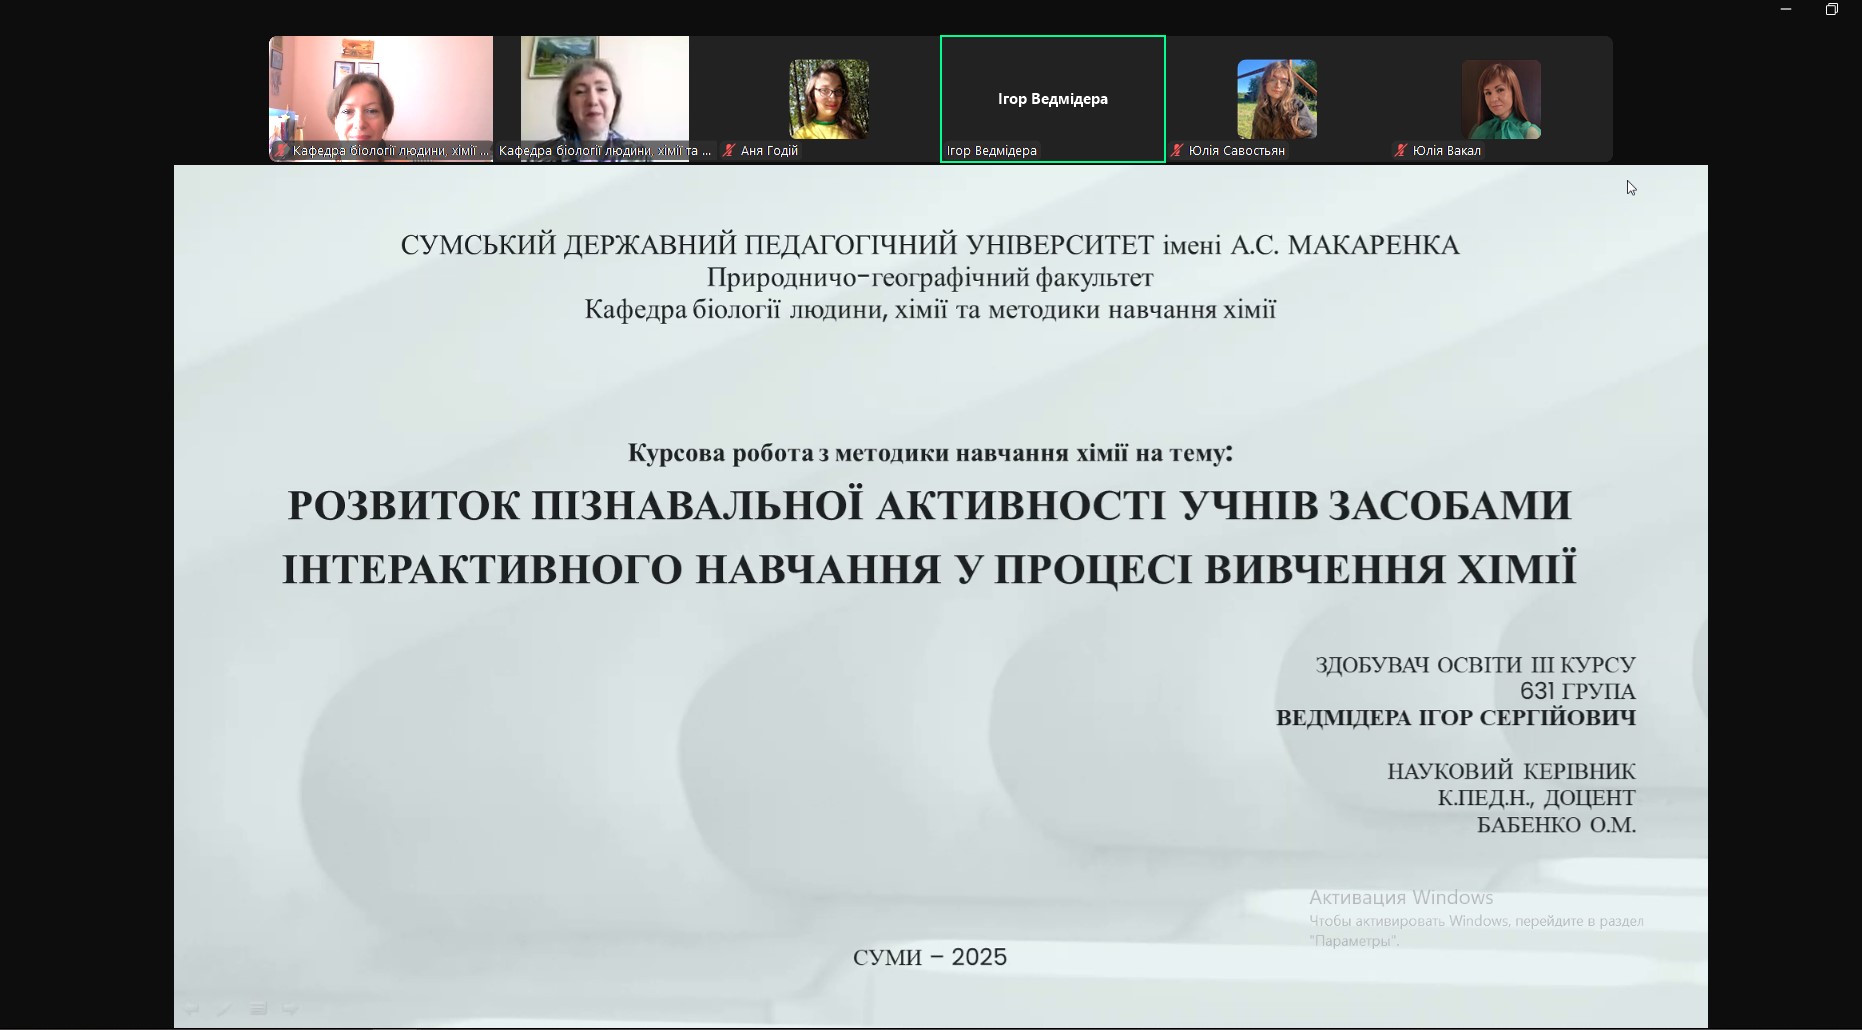Select first Кафедра біології participant video with pink wall
This screenshot has width=1862, height=1030.
381,99
